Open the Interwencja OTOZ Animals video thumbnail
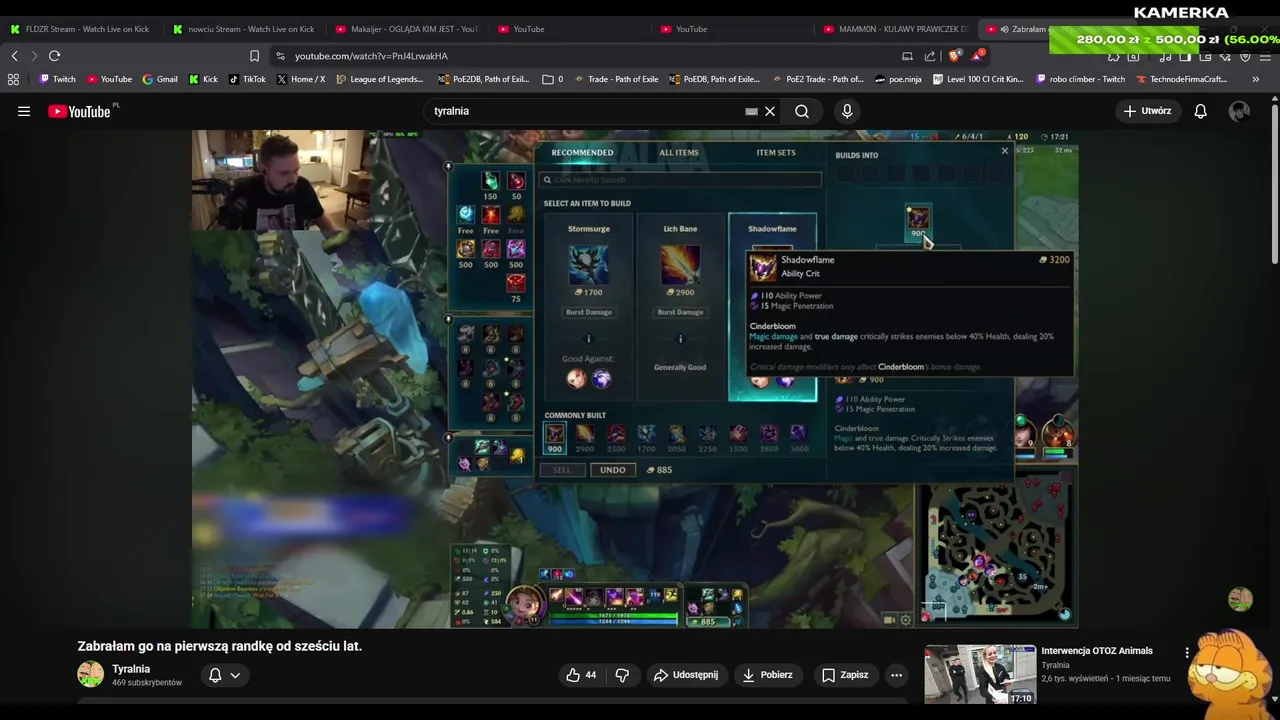The image size is (1280, 720). click(x=980, y=675)
